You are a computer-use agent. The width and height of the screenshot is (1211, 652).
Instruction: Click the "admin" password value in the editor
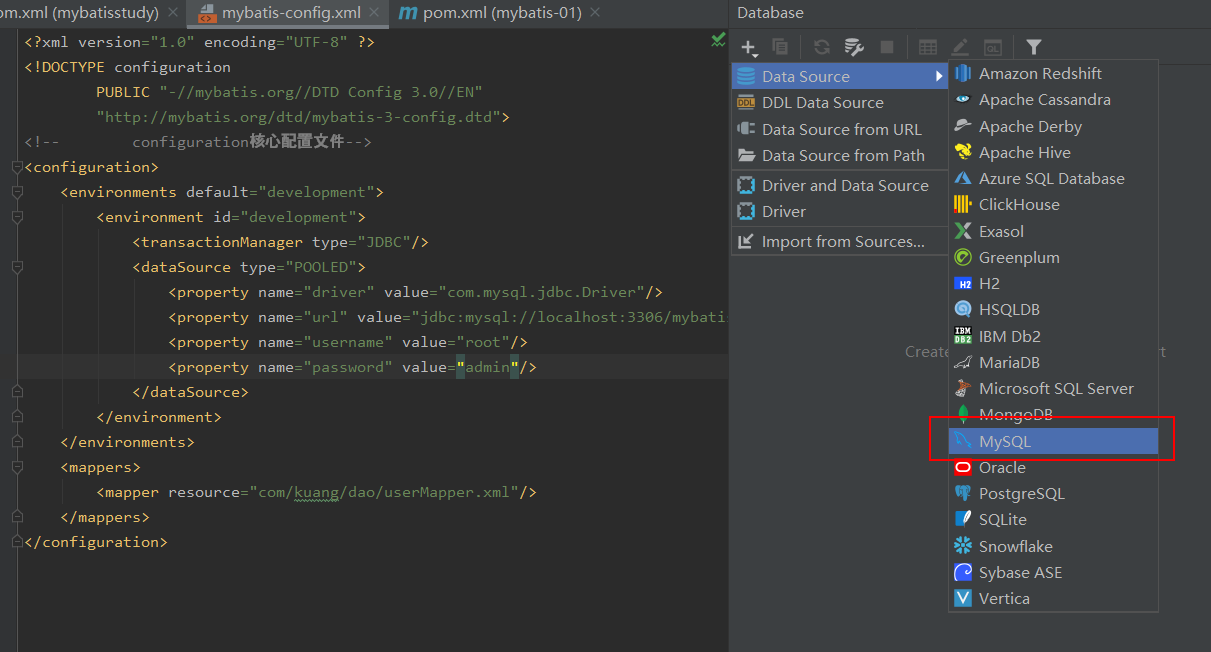(488, 367)
